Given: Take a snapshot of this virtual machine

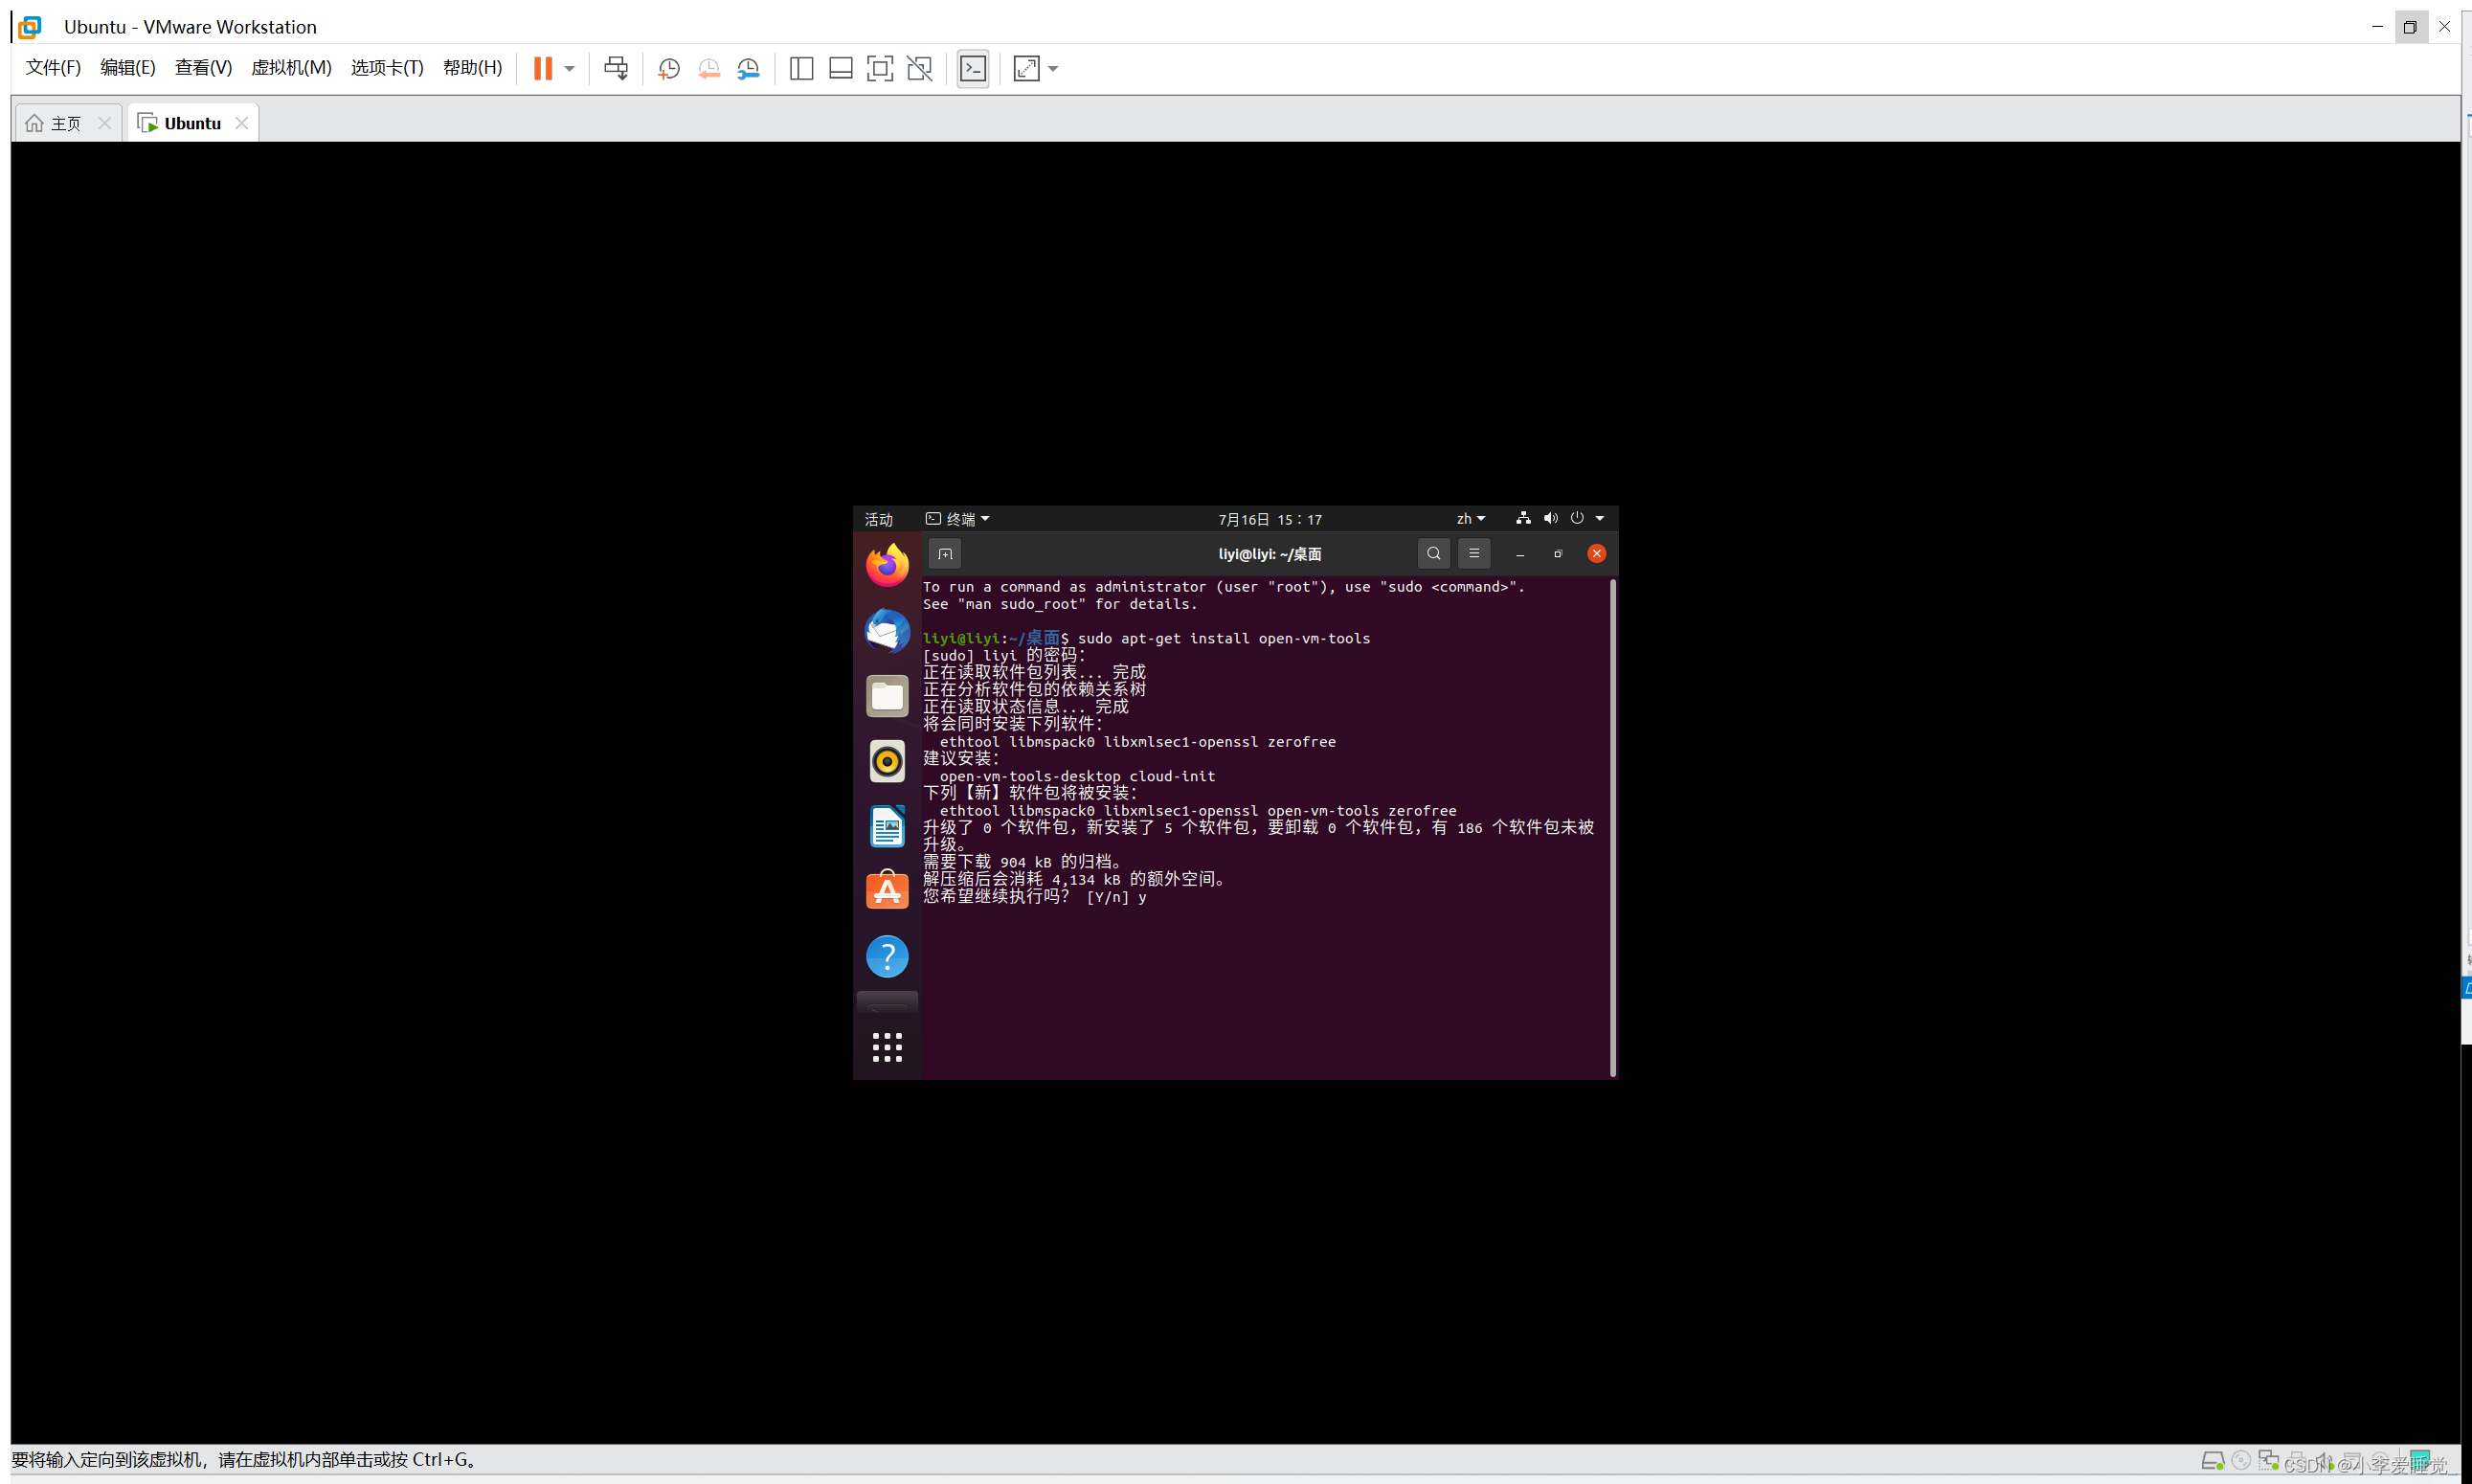Looking at the screenshot, I should point(668,68).
